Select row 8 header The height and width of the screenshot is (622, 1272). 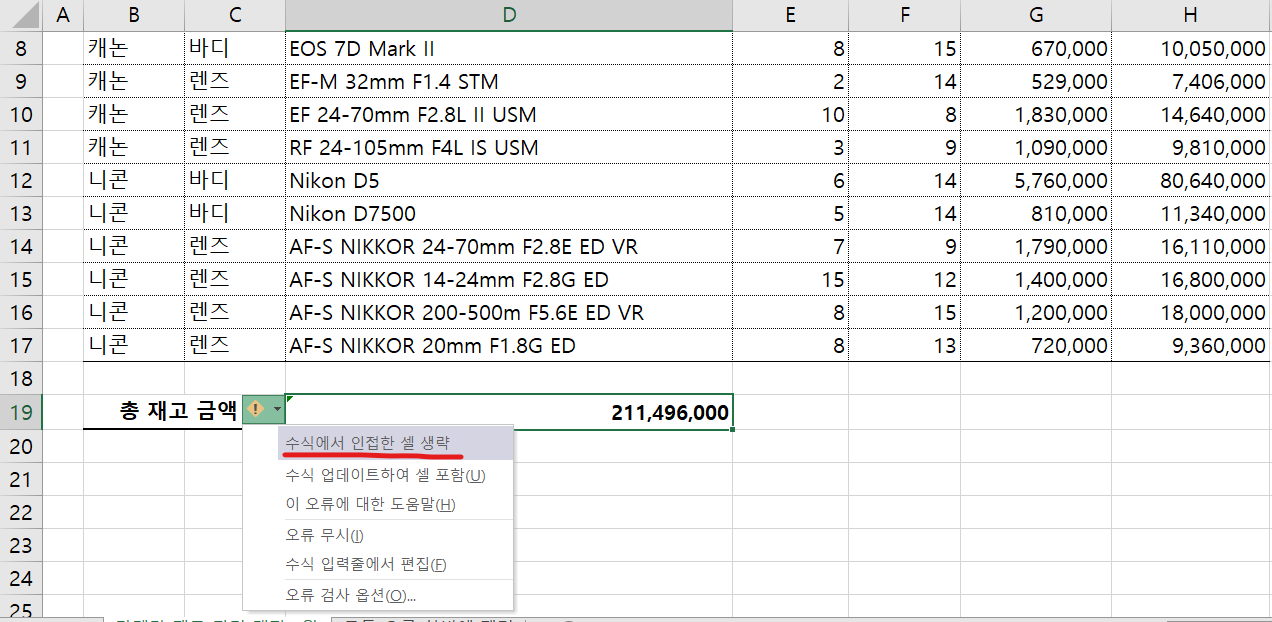pyautogui.click(x=21, y=48)
